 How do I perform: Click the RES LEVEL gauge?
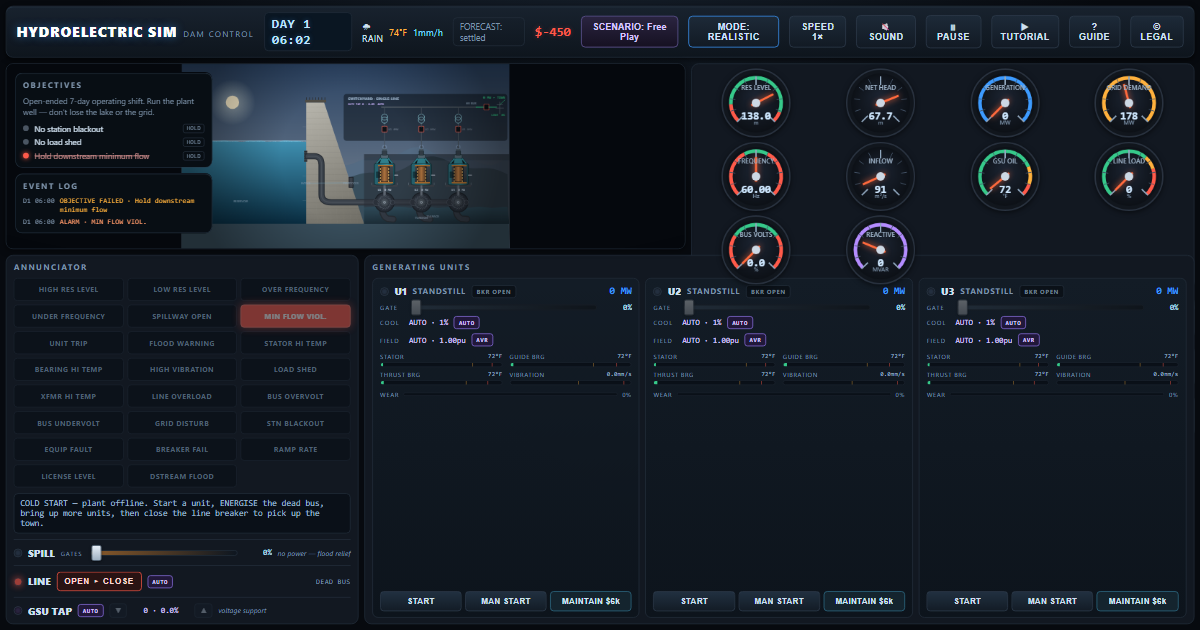point(756,103)
